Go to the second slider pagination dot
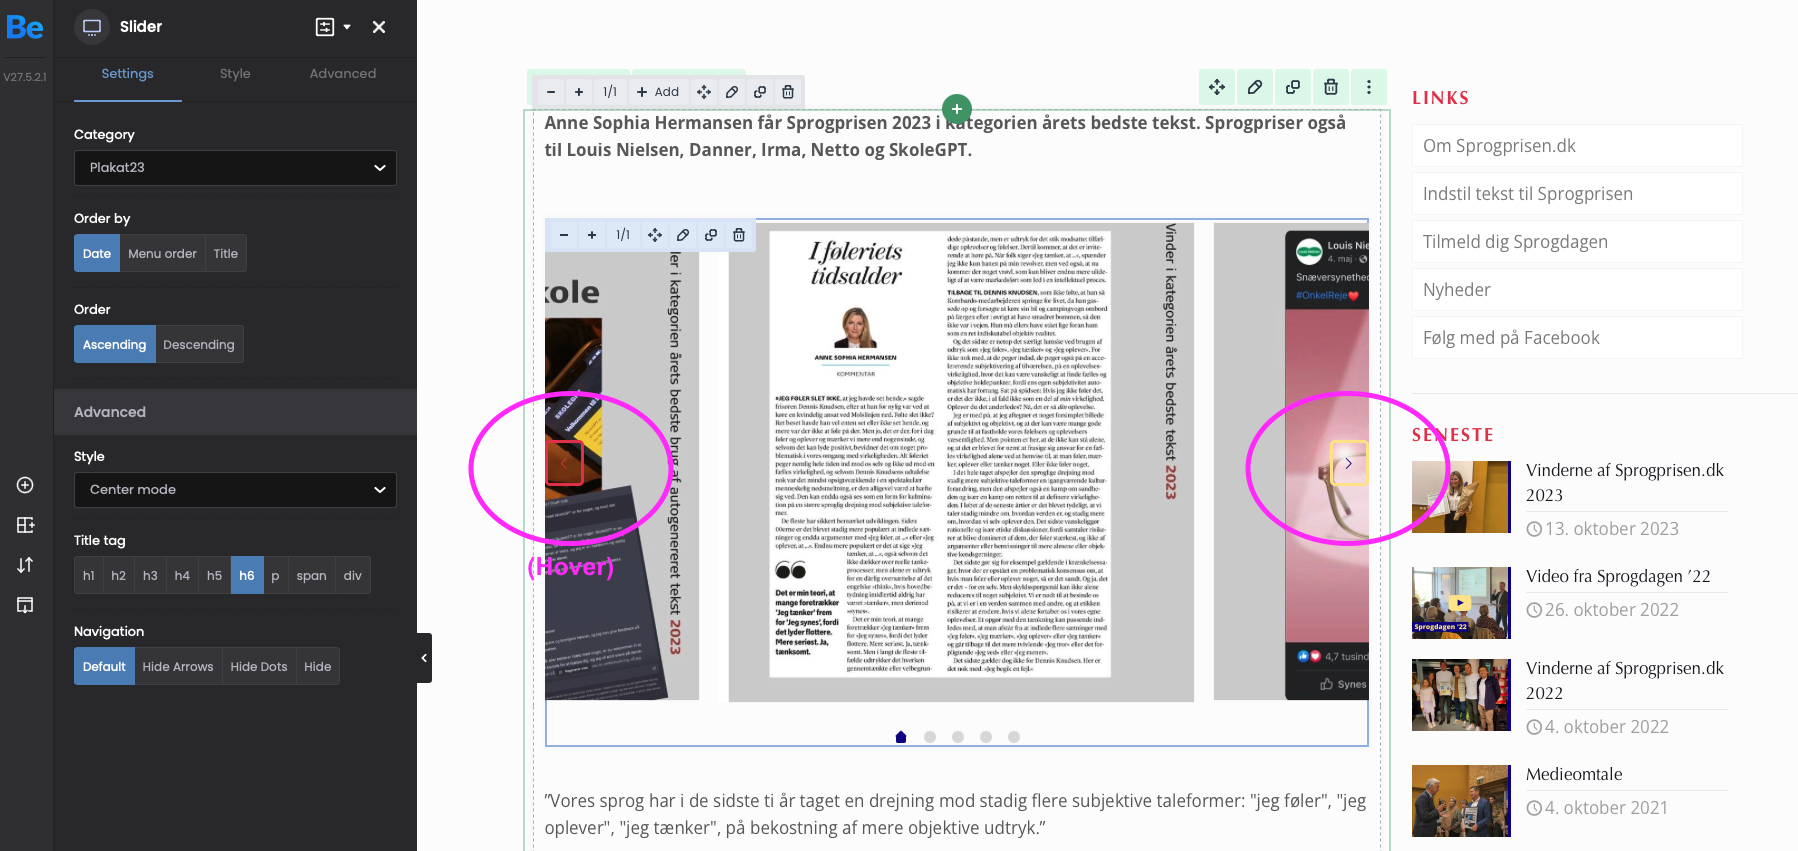The image size is (1798, 851). click(x=930, y=737)
